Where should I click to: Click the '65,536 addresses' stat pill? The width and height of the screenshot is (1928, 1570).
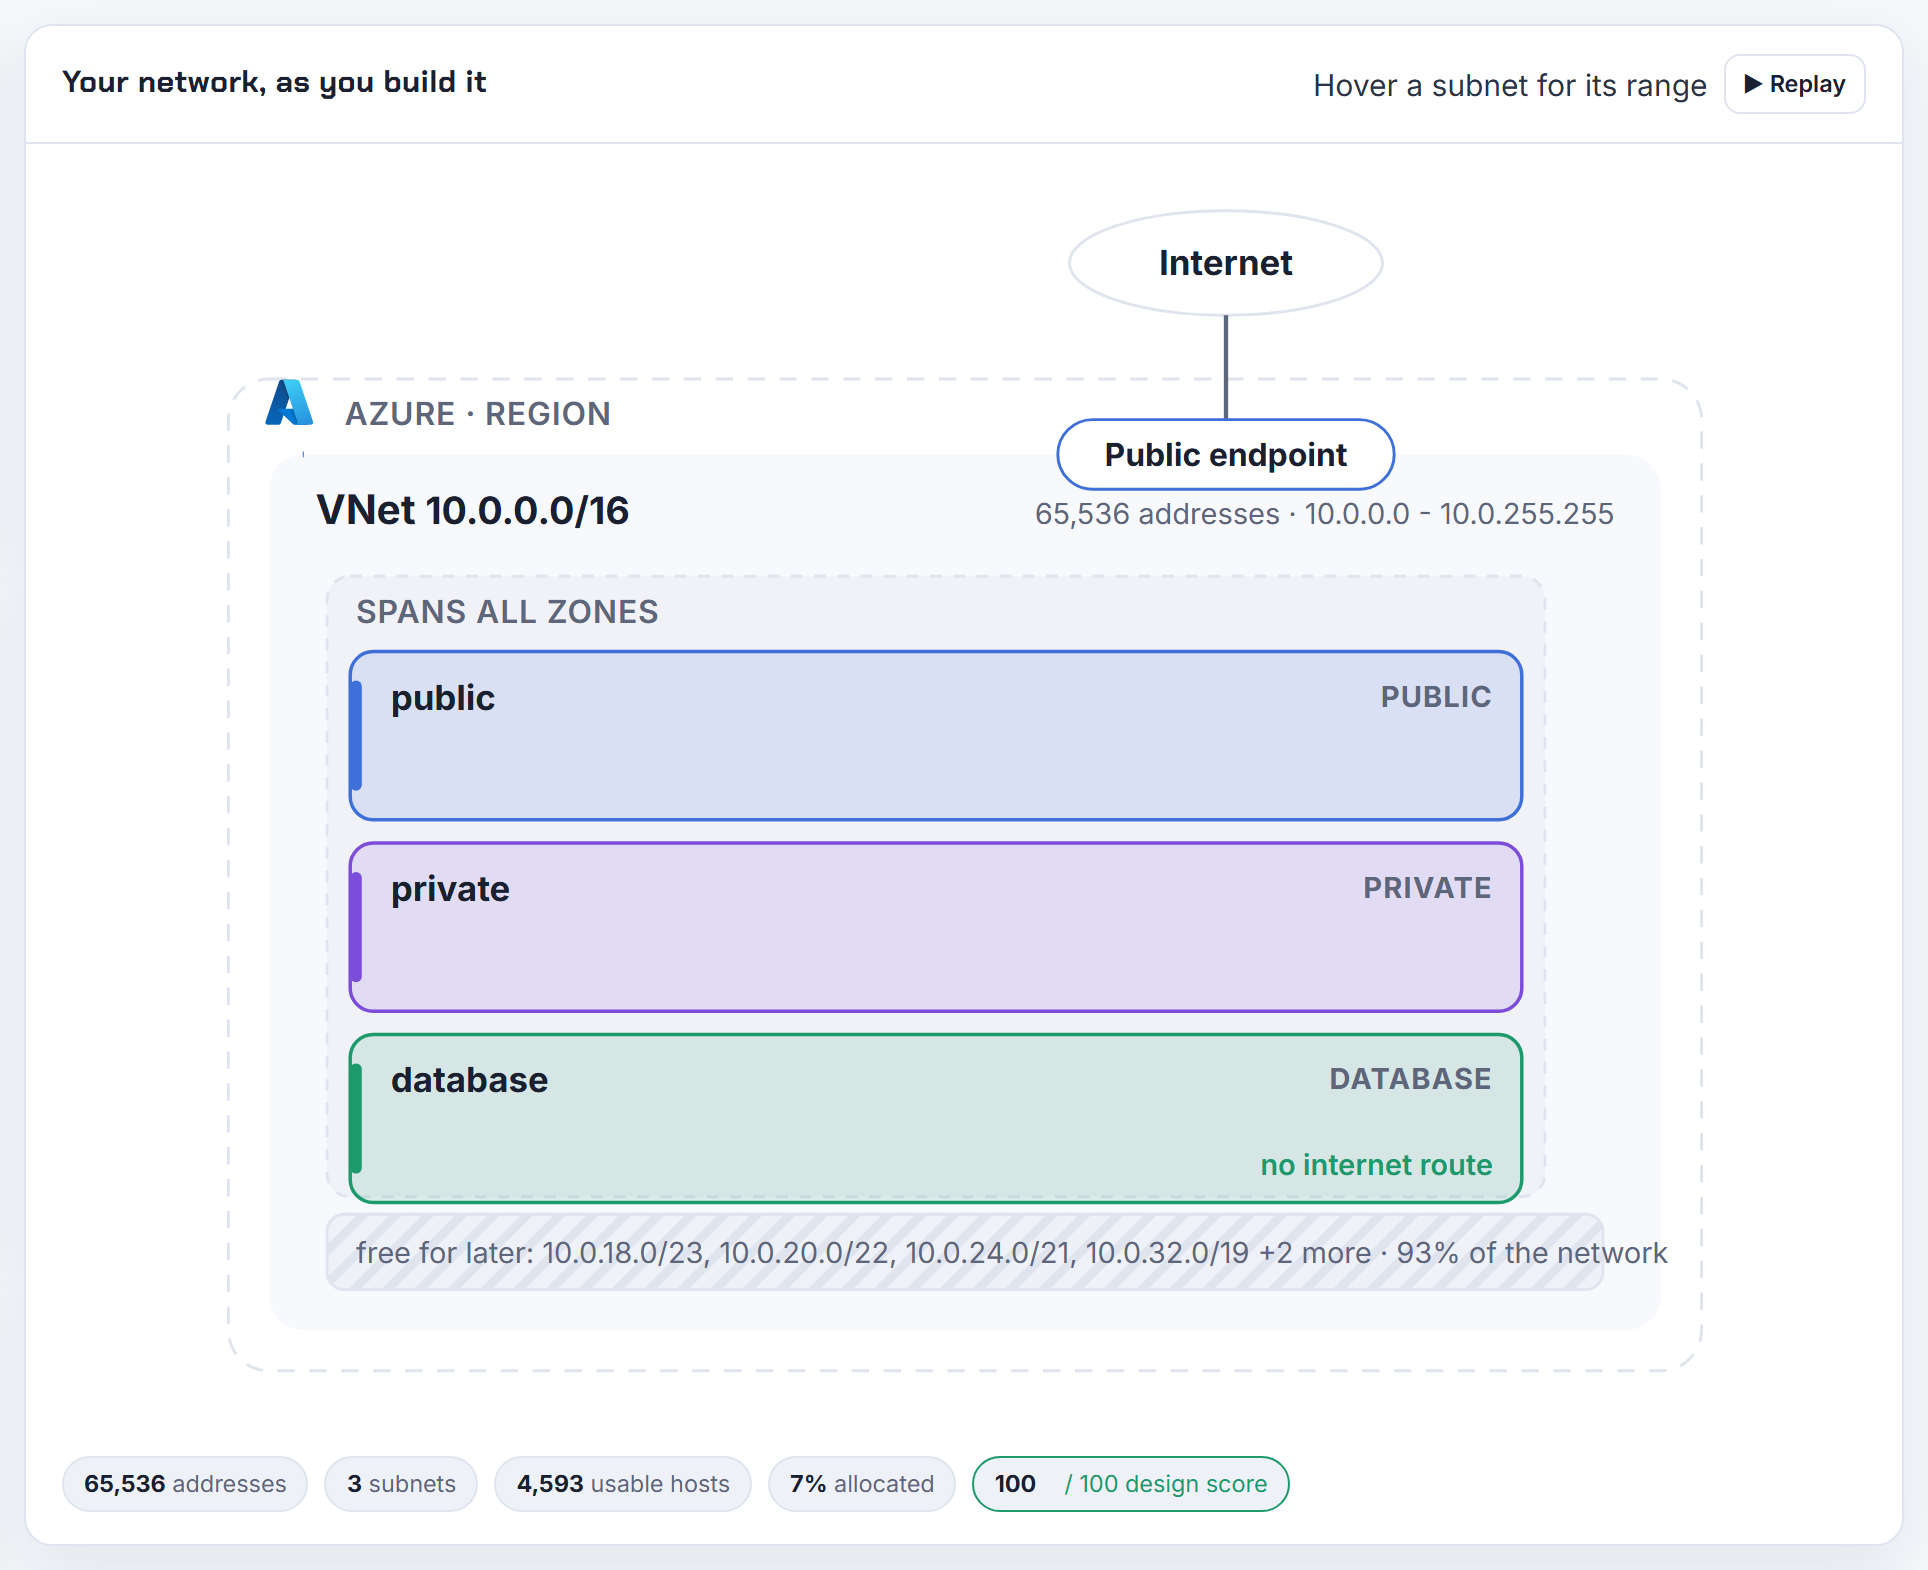click(185, 1484)
